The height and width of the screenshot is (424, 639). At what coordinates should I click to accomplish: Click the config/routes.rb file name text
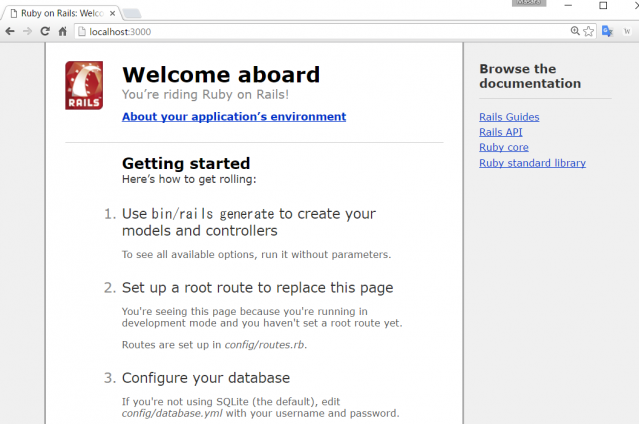coord(264,345)
